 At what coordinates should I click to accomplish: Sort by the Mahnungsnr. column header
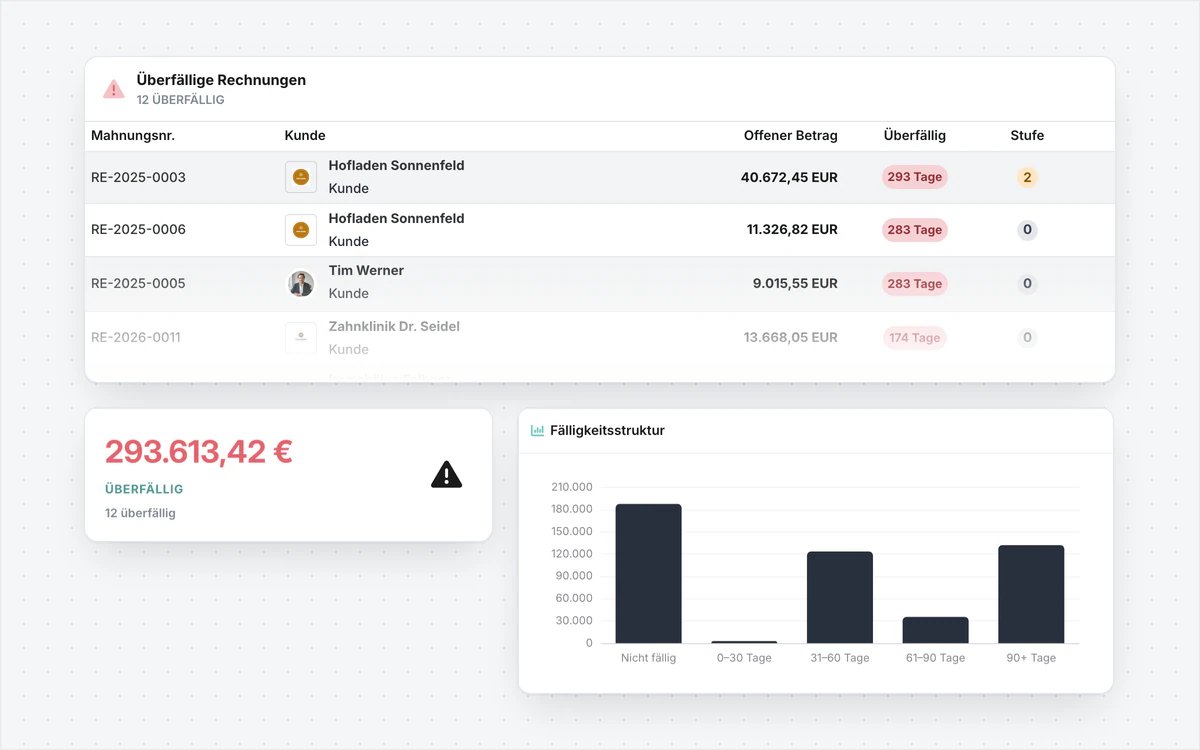click(x=133, y=136)
